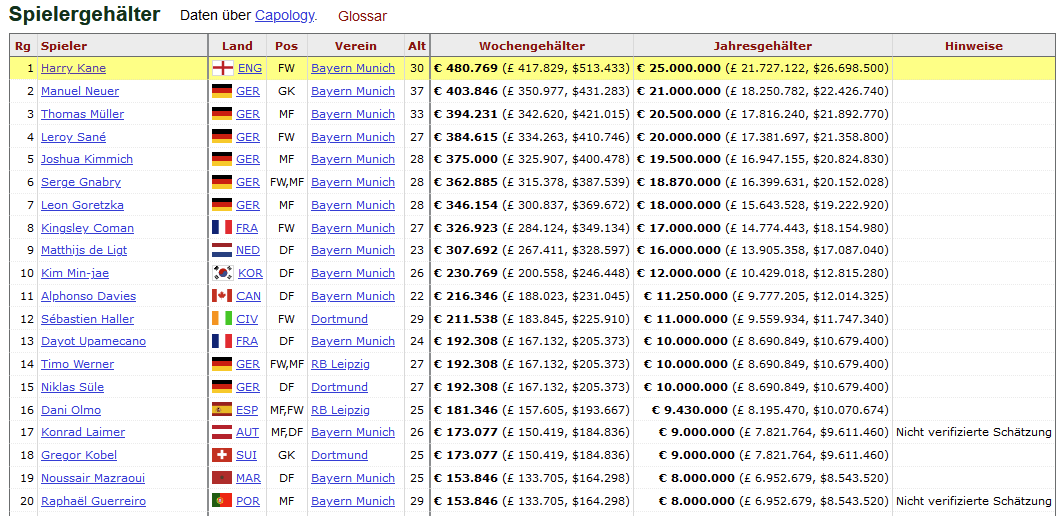Open Manuel Neuer's player page
Viewport: 1062px width, 516px height.
(x=80, y=91)
